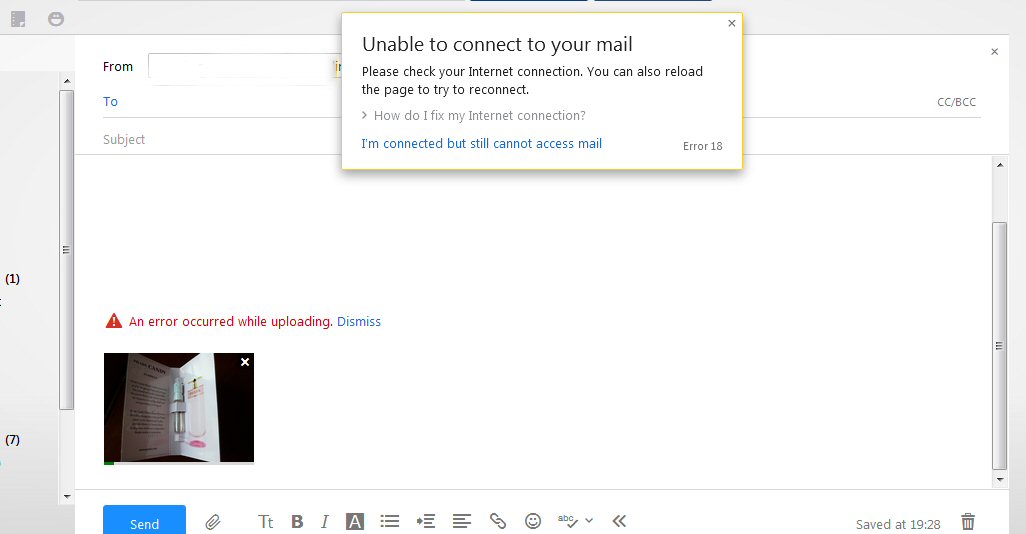
Task: Click the paperclip attach file icon
Action: click(x=213, y=522)
